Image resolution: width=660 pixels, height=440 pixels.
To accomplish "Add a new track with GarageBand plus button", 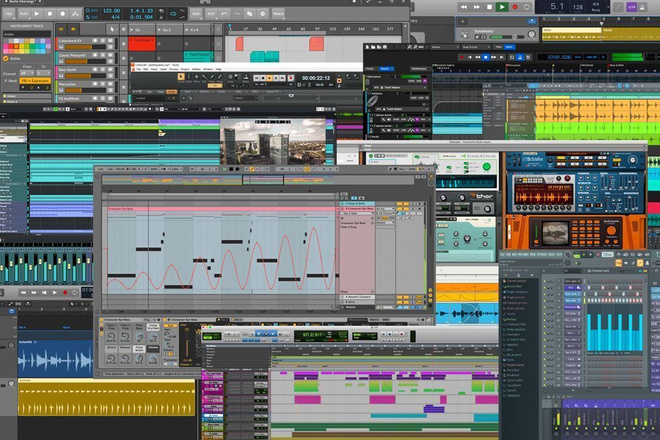I will click(x=463, y=21).
